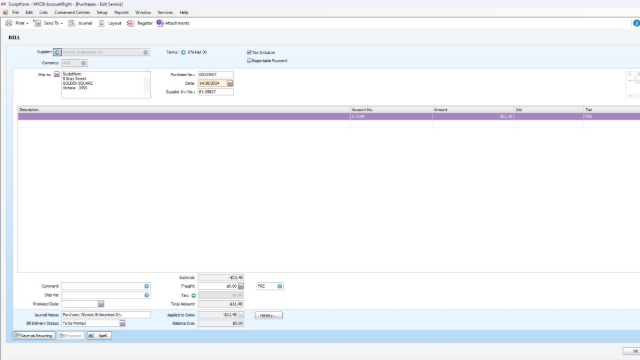Click the Ship To address text box
The width and height of the screenshot is (640, 360).
point(106,85)
